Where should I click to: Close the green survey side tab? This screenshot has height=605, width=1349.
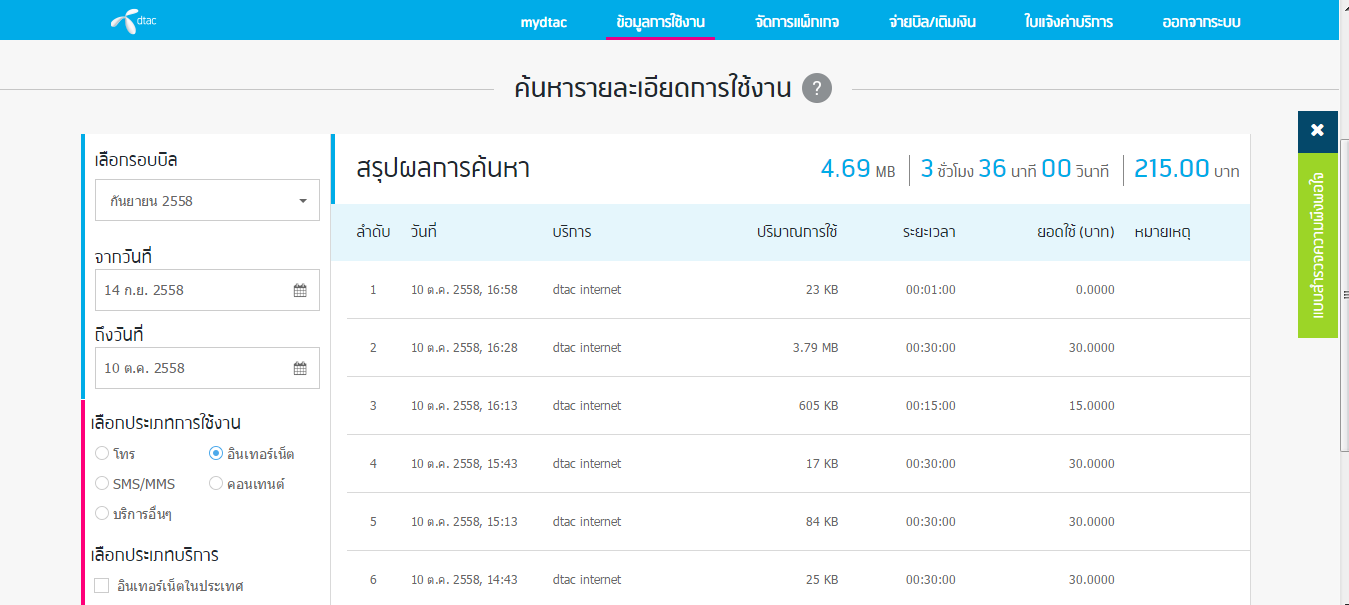click(1317, 130)
